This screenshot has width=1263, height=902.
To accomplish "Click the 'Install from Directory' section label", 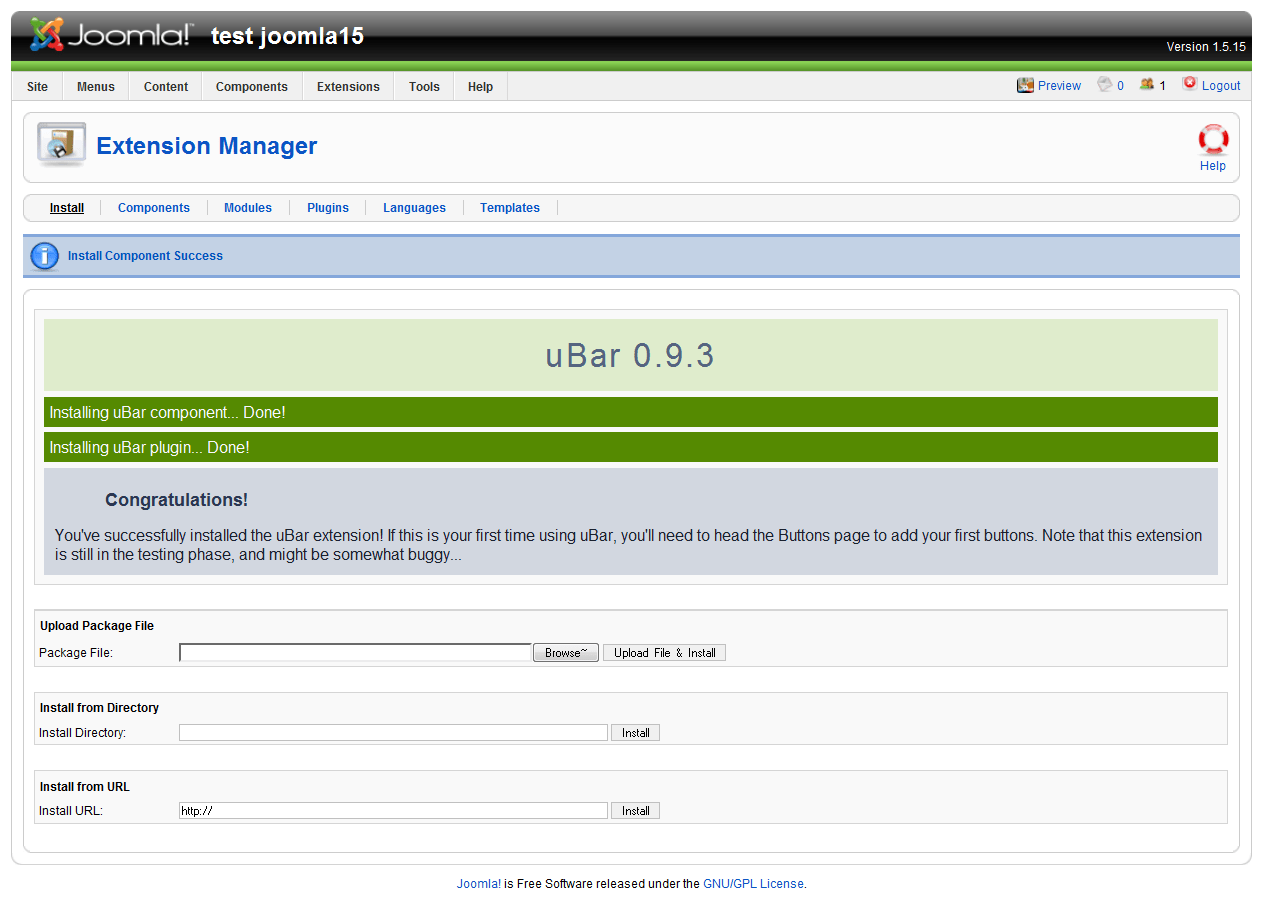I will pos(99,708).
